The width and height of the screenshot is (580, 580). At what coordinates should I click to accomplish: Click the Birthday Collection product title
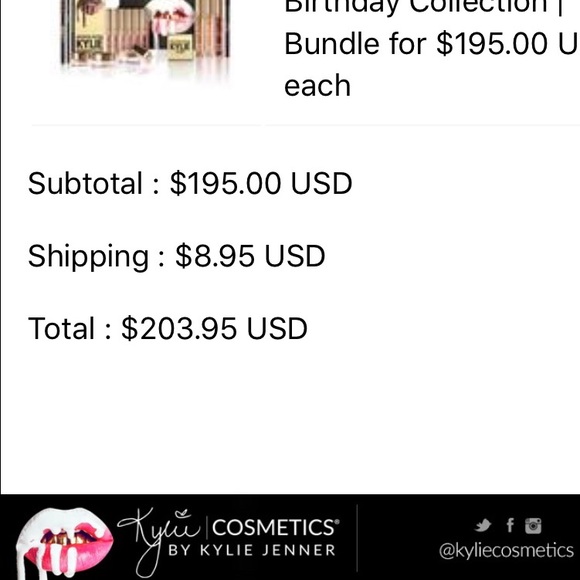424,6
